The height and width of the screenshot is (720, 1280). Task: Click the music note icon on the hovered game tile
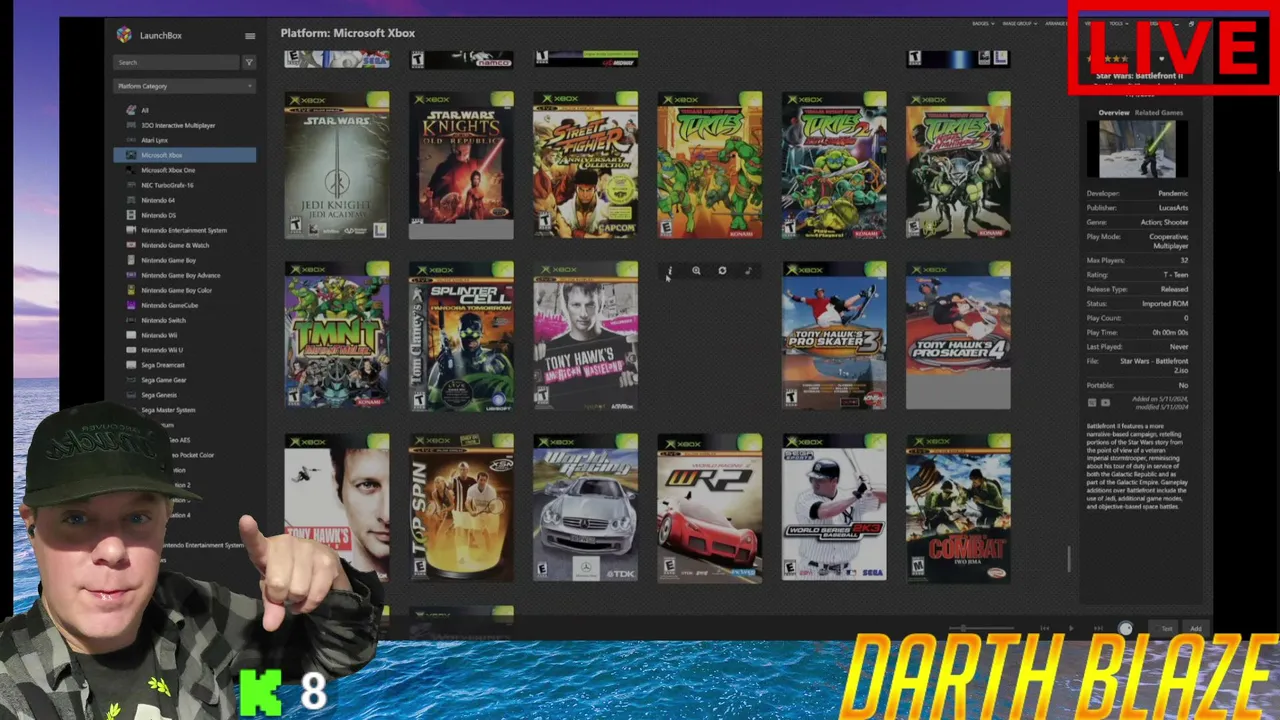748,271
